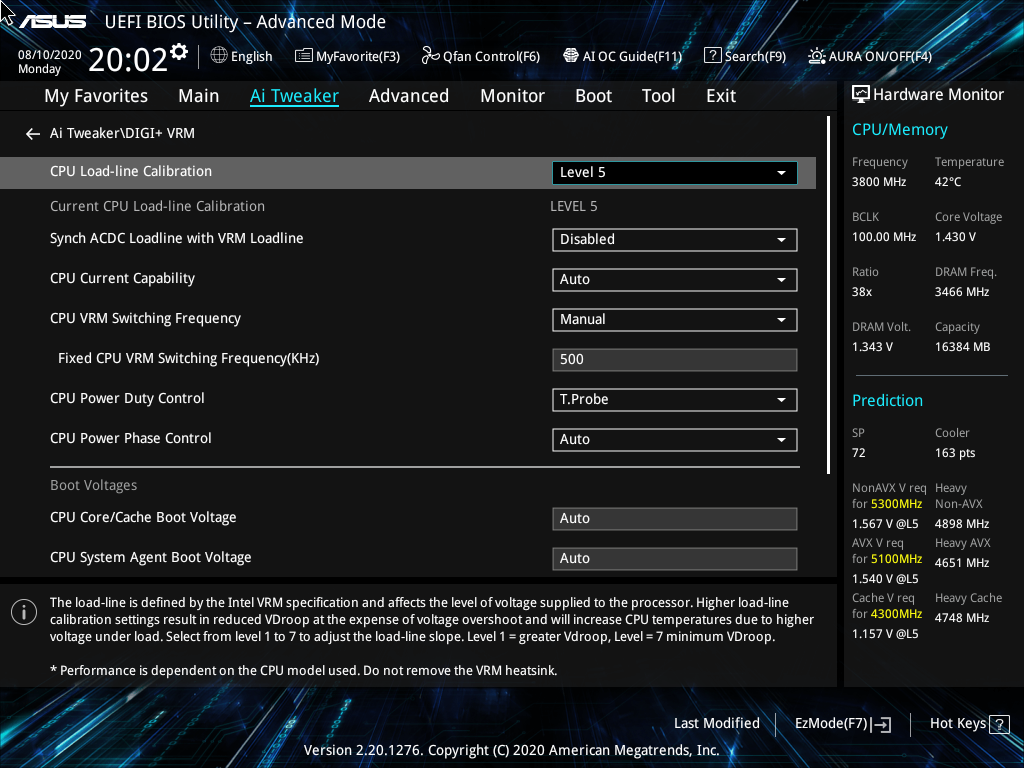Viewport: 1024px width, 768px height.
Task: Click CPU Core/Cache Boot Voltage field
Action: coord(675,519)
